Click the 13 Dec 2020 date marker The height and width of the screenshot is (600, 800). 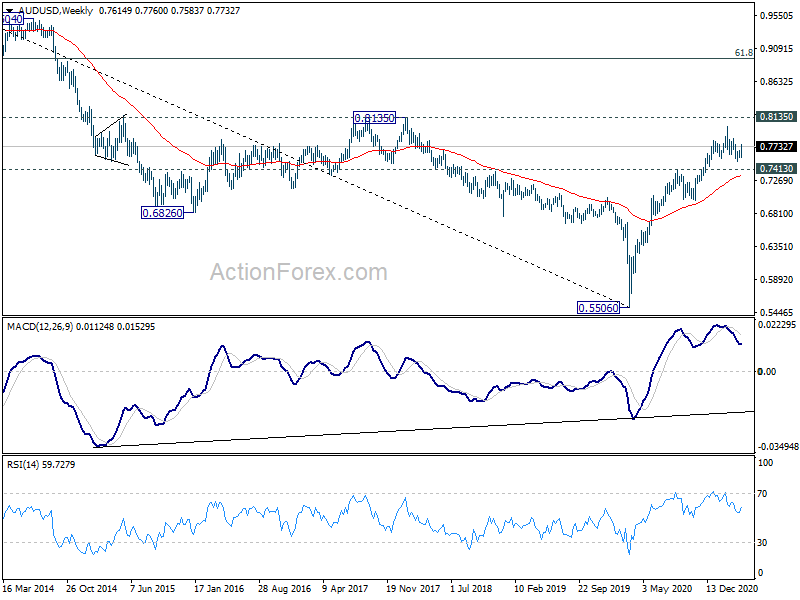click(x=732, y=588)
